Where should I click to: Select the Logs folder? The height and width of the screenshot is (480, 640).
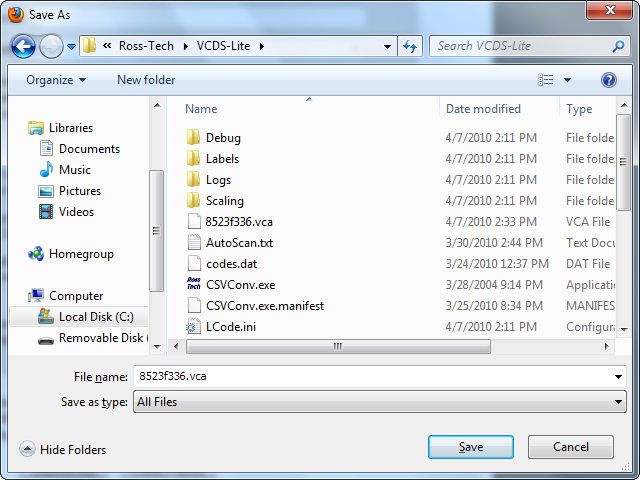[x=218, y=180]
